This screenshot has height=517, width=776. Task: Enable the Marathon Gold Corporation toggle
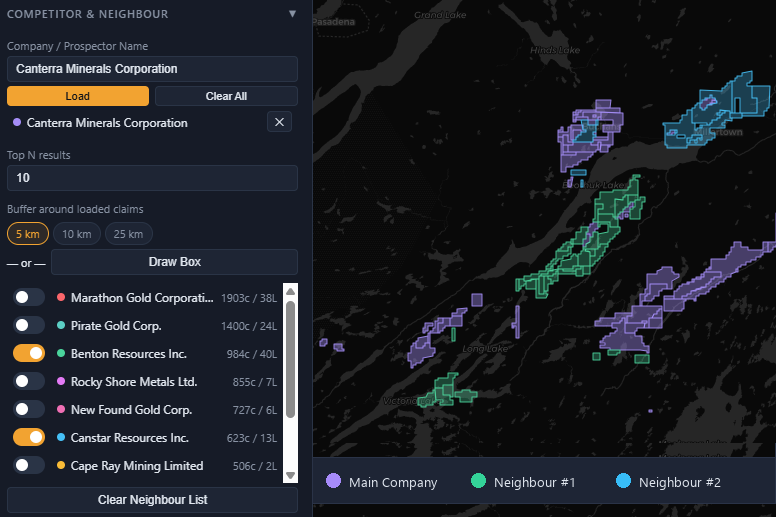coord(29,297)
